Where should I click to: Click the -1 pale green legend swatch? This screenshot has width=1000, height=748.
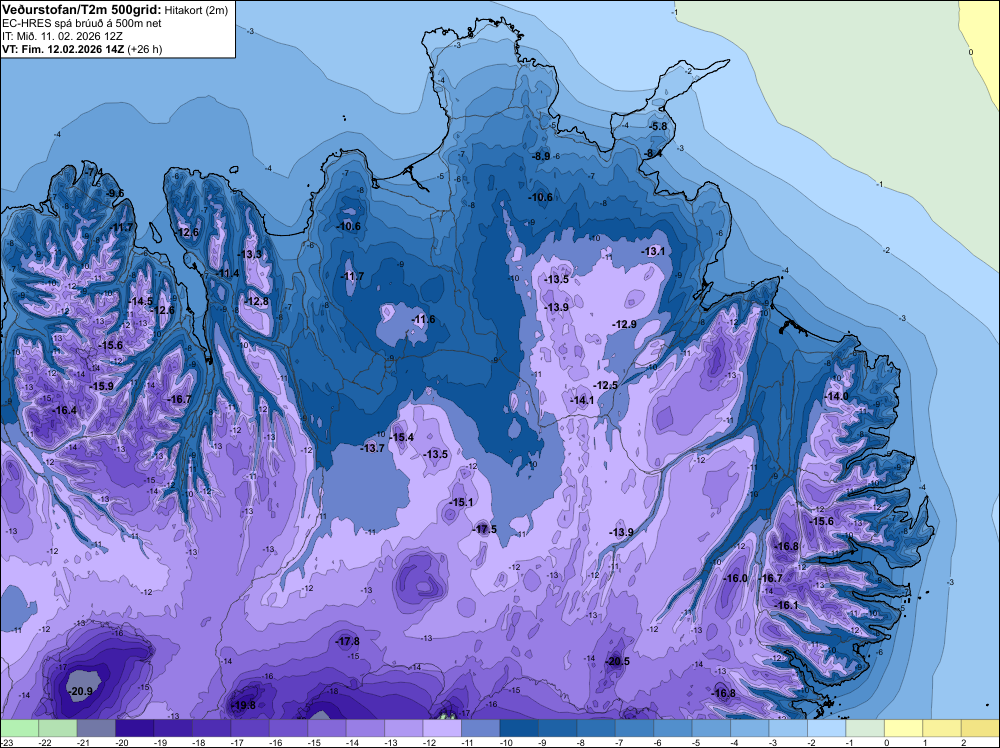pos(865,728)
